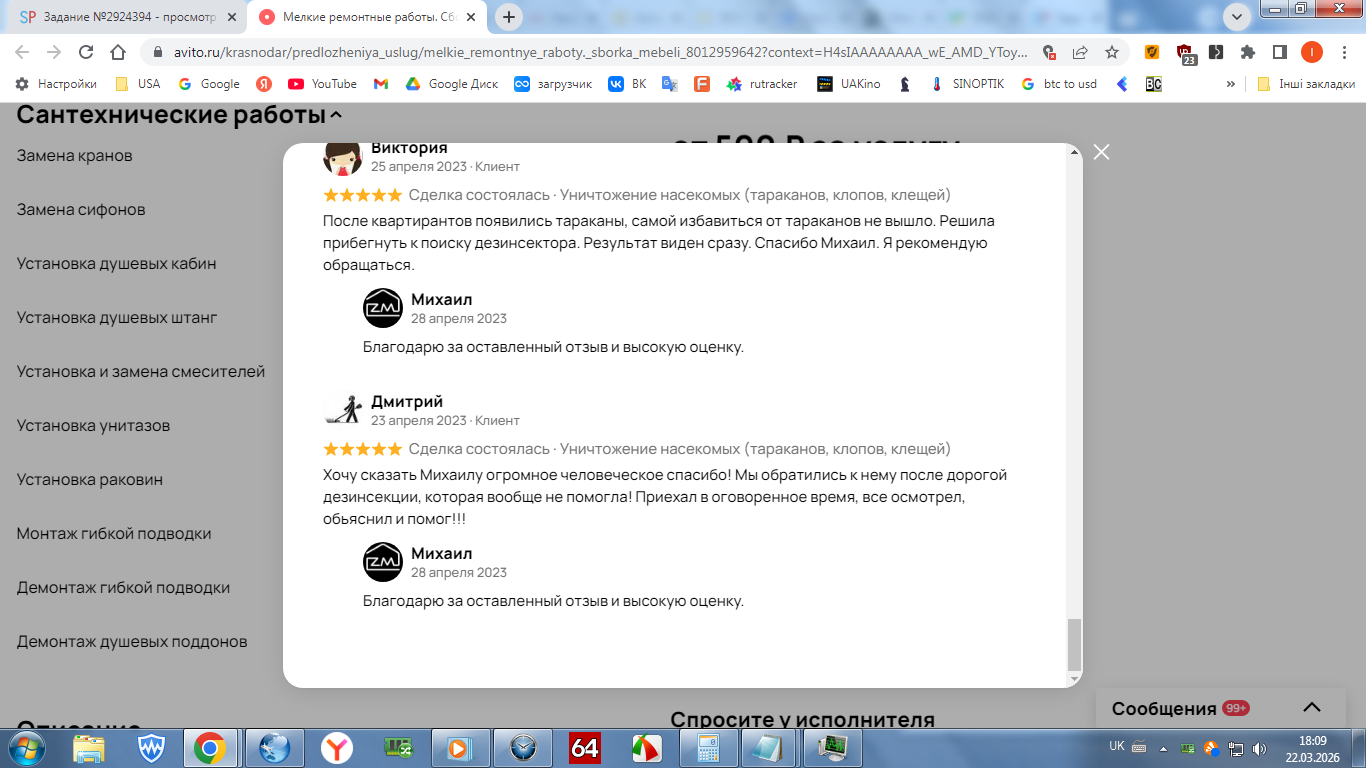This screenshot has width=1366, height=768.
Task: Show hidden bookmarks overflow chevron
Action: (x=1230, y=84)
